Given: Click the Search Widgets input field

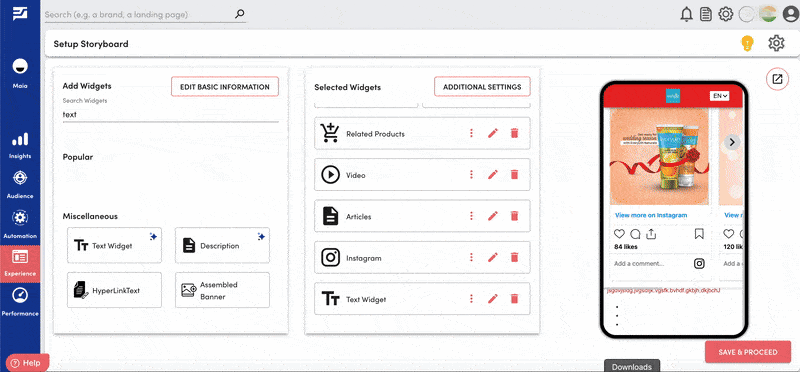Looking at the screenshot, I should (170, 115).
